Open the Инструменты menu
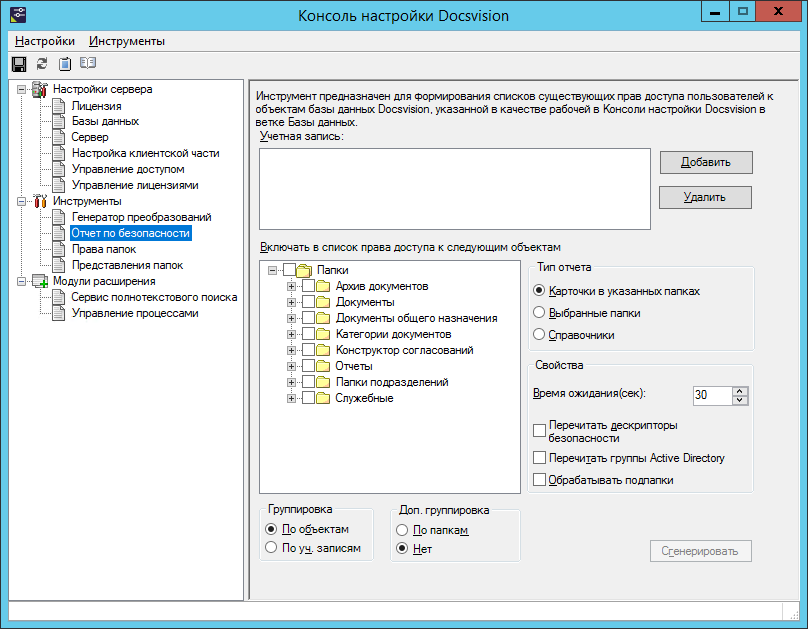This screenshot has width=808, height=629. pos(127,41)
